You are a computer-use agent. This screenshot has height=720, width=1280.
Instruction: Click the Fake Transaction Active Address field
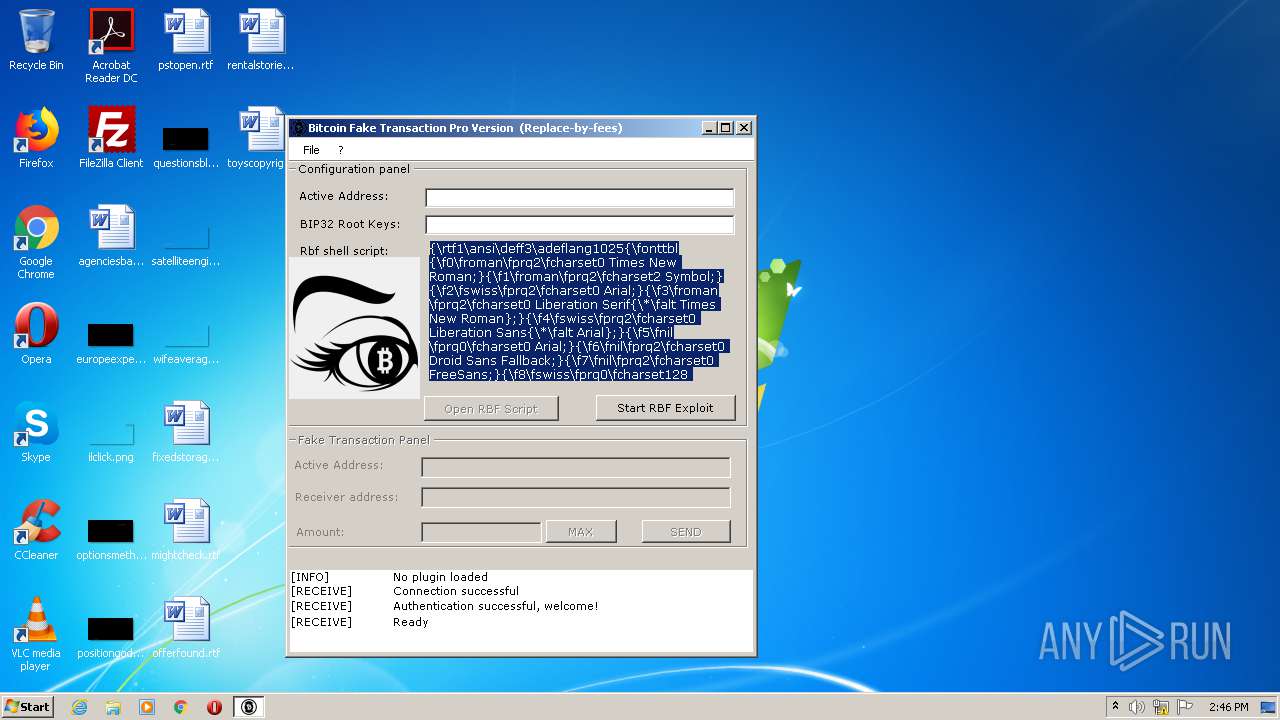tap(576, 467)
